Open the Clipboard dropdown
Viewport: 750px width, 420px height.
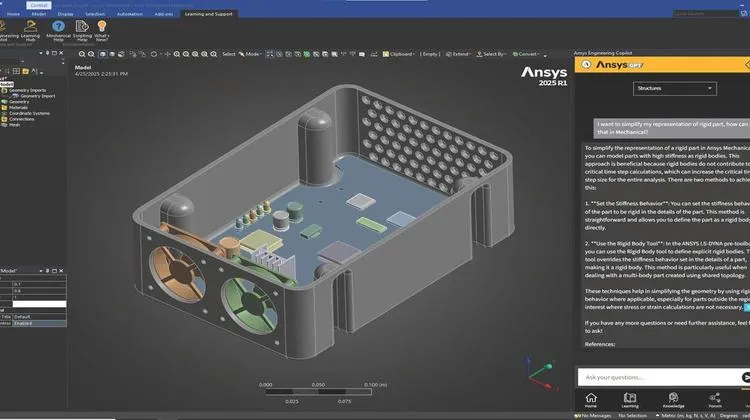pyautogui.click(x=398, y=55)
